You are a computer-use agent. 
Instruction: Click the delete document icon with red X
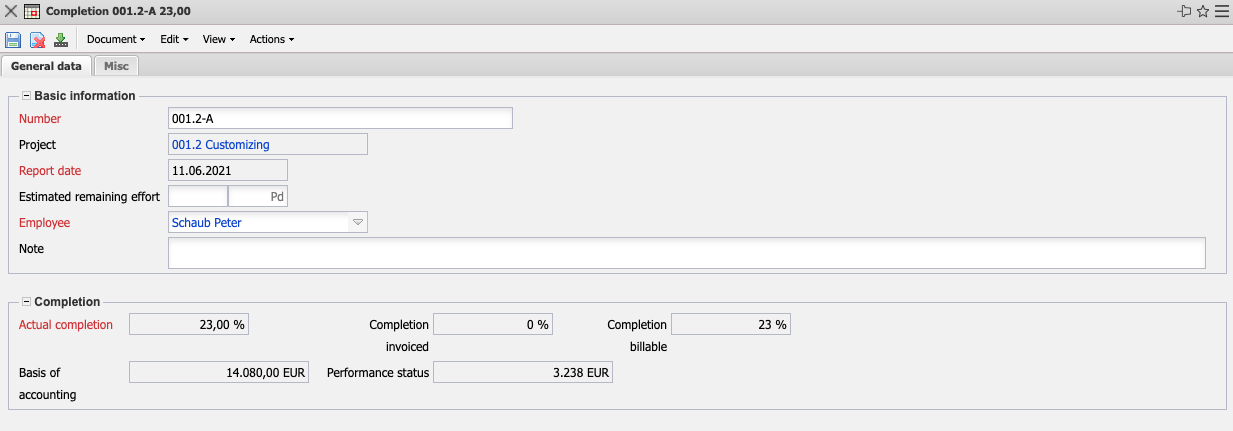tap(37, 40)
